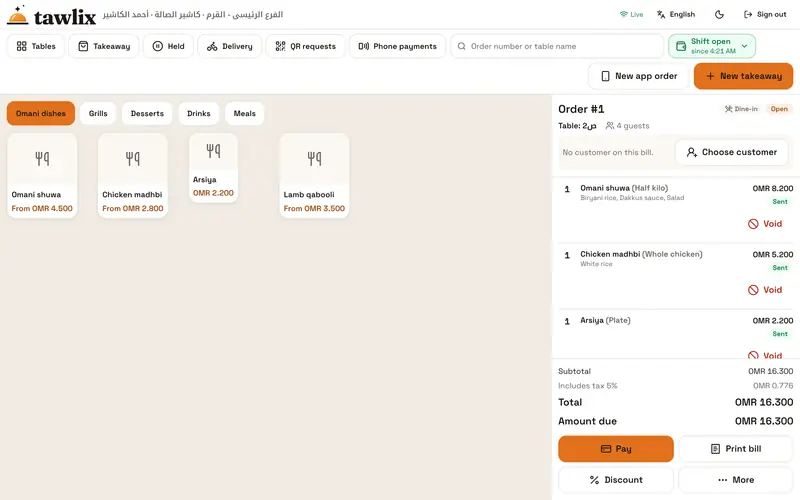Image resolution: width=800 pixels, height=500 pixels.
Task: Click Print bill
Action: pos(736,449)
